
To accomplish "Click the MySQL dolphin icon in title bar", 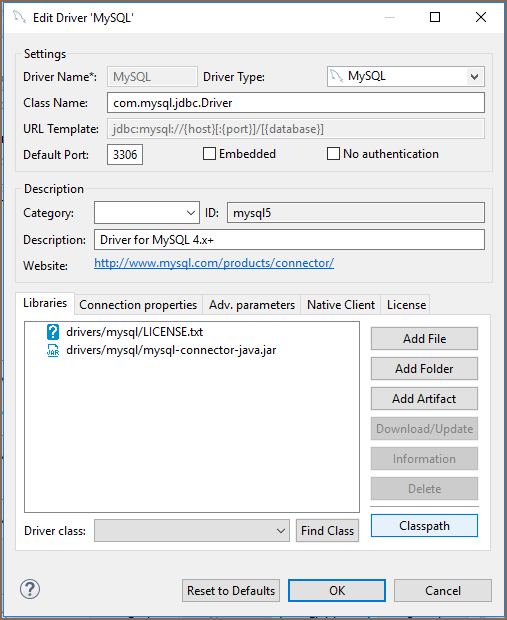I will pos(19,17).
